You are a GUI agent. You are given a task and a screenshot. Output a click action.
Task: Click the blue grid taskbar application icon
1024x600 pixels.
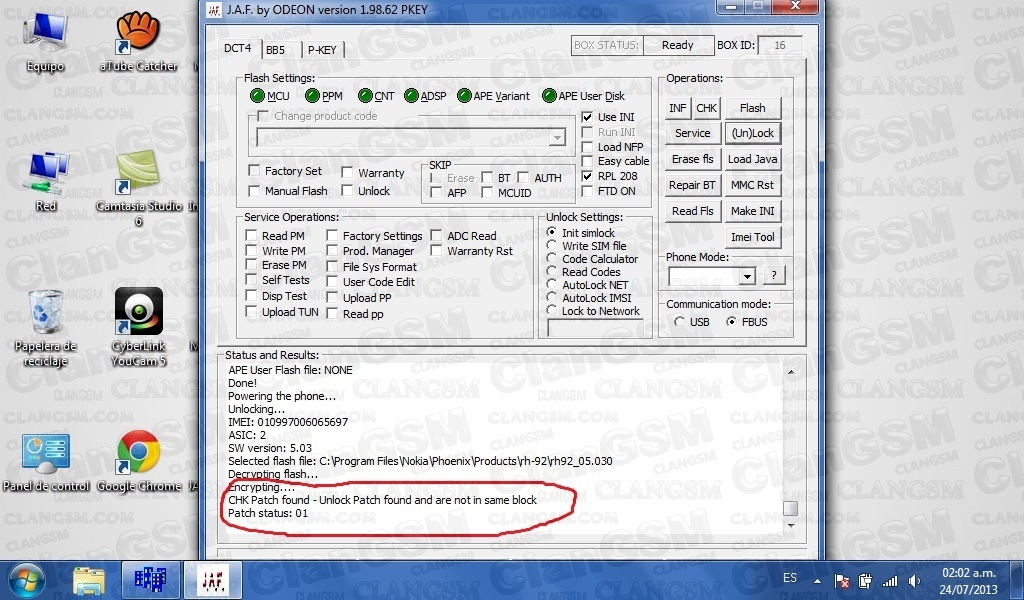[x=150, y=580]
